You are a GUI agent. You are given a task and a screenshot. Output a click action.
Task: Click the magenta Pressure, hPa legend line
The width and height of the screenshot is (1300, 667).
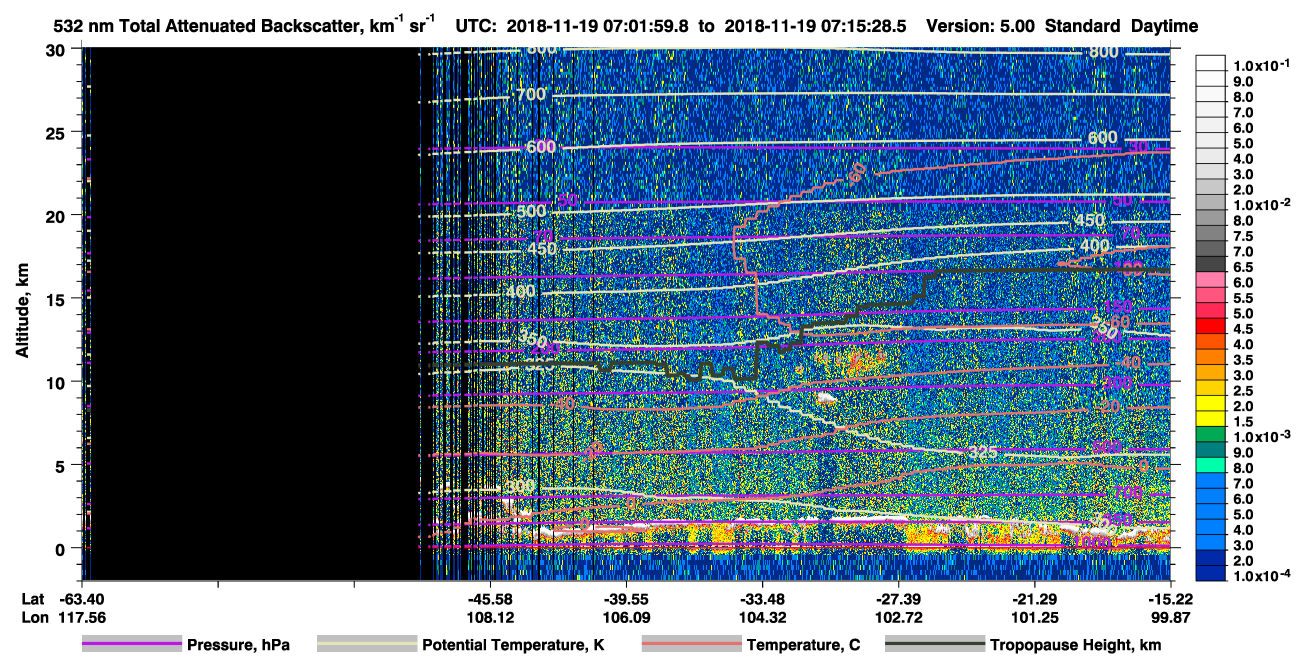pyautogui.click(x=131, y=645)
